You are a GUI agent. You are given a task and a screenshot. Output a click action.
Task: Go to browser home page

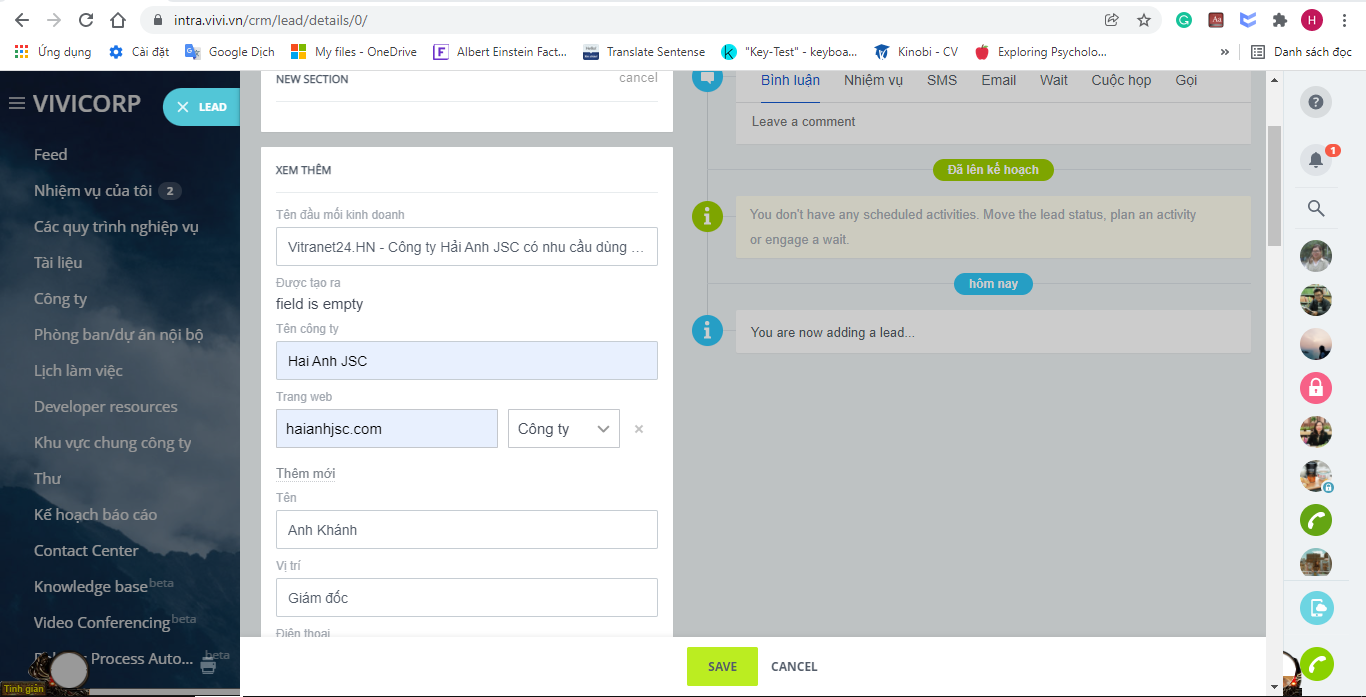[118, 20]
